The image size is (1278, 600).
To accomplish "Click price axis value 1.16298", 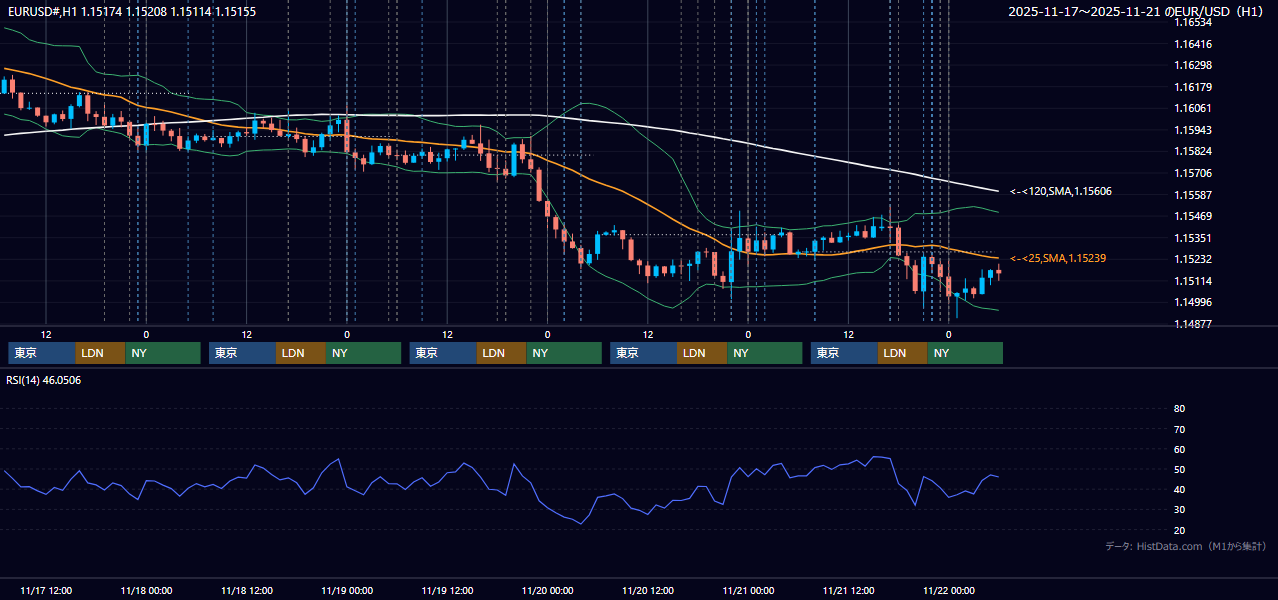I will pyautogui.click(x=1193, y=65).
